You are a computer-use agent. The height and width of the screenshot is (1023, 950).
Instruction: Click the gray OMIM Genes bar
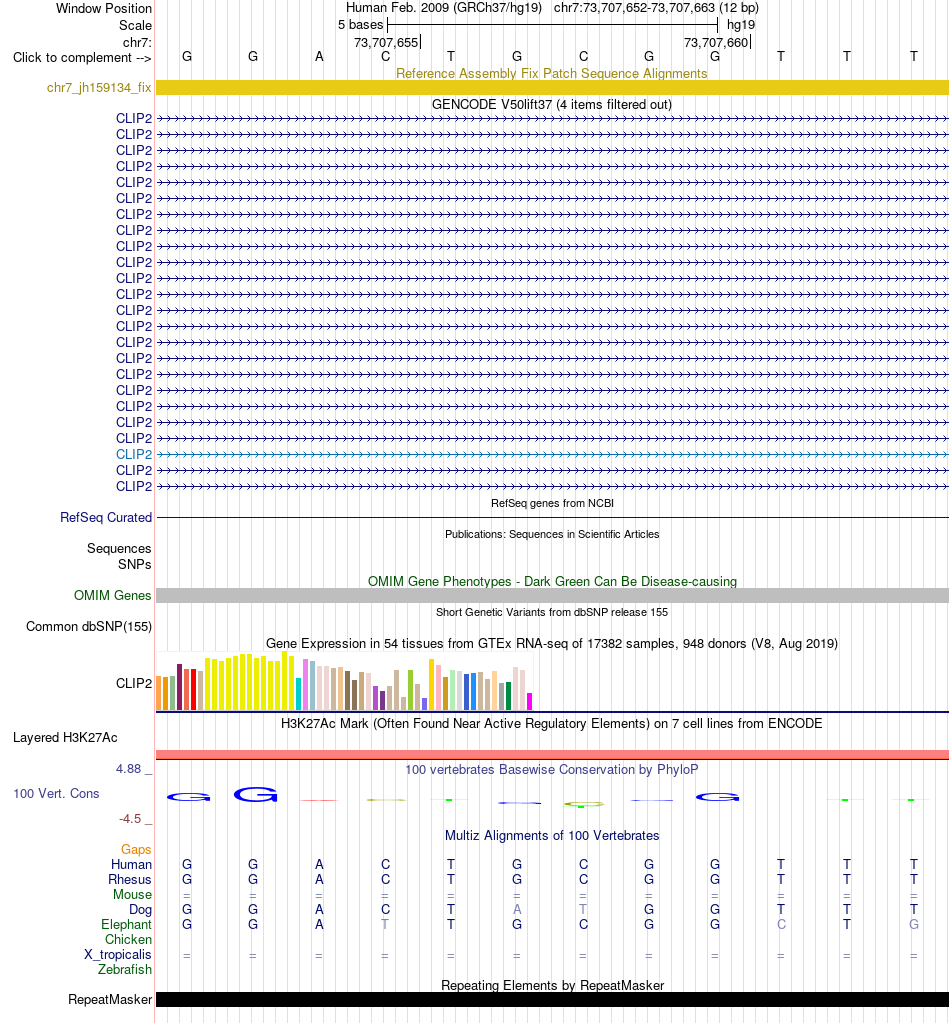(x=552, y=595)
